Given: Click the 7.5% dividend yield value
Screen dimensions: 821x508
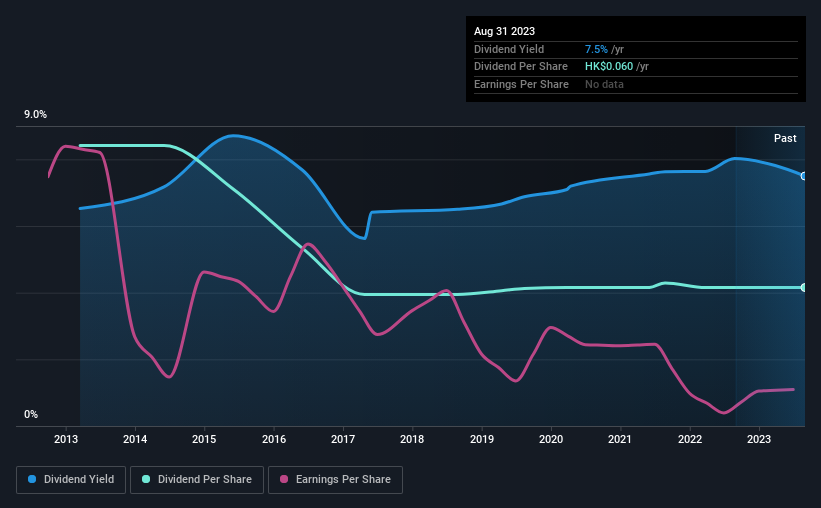Looking at the screenshot, I should tap(596, 49).
